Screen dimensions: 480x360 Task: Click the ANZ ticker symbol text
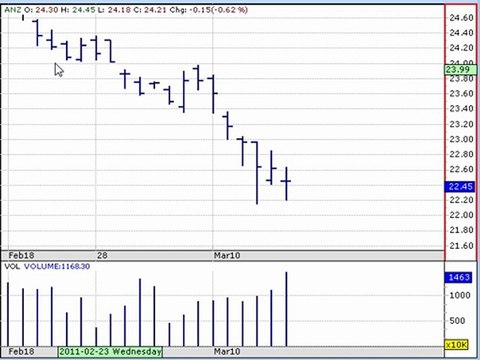tap(13, 10)
